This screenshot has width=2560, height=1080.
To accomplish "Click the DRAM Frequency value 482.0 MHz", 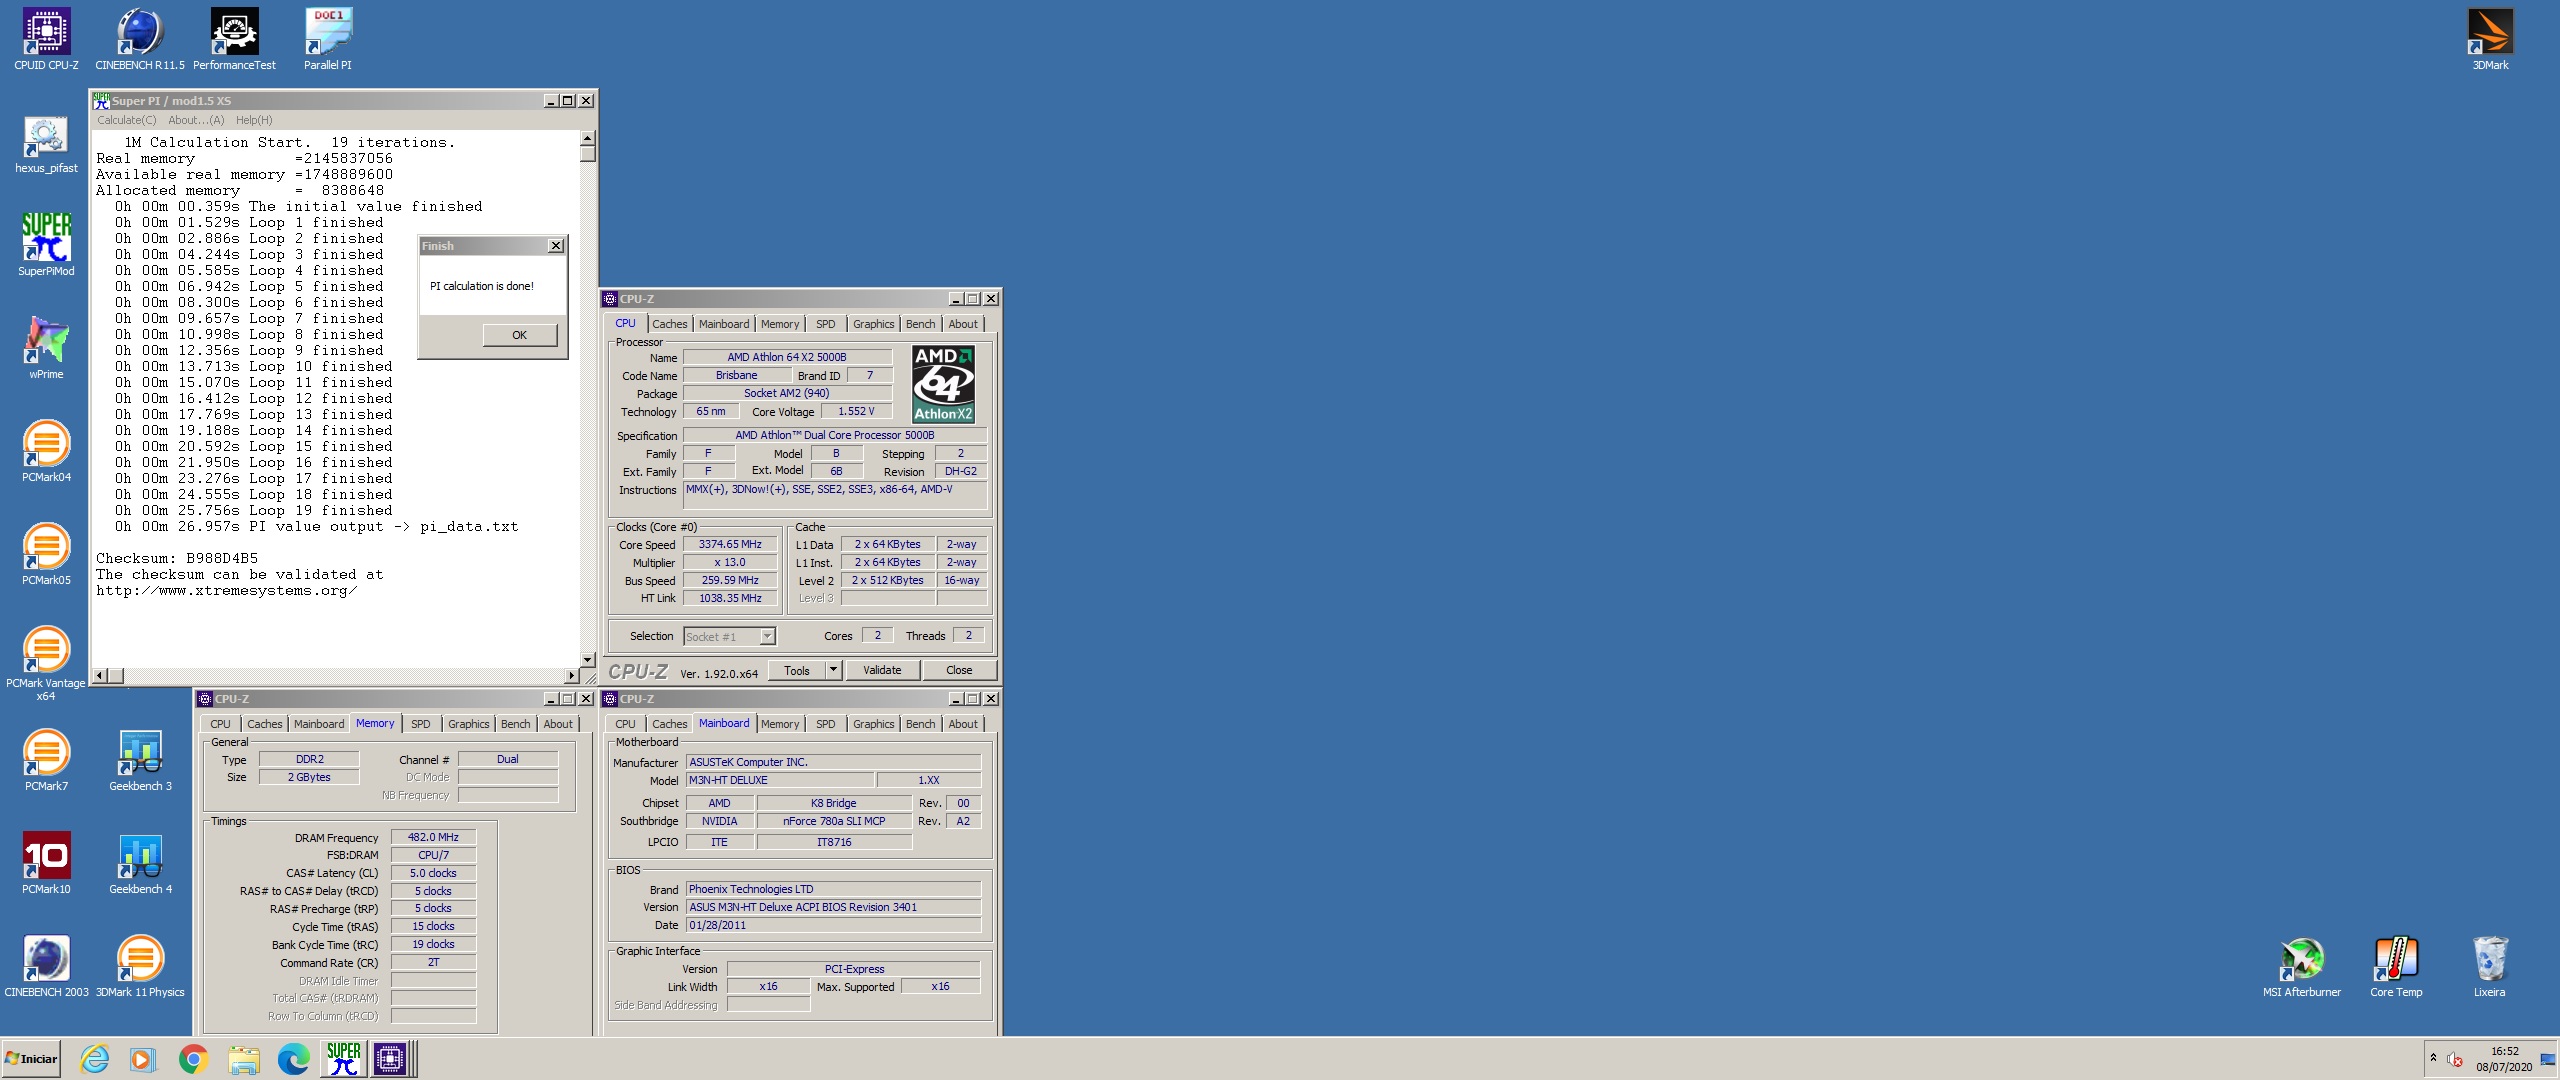I will (433, 838).
